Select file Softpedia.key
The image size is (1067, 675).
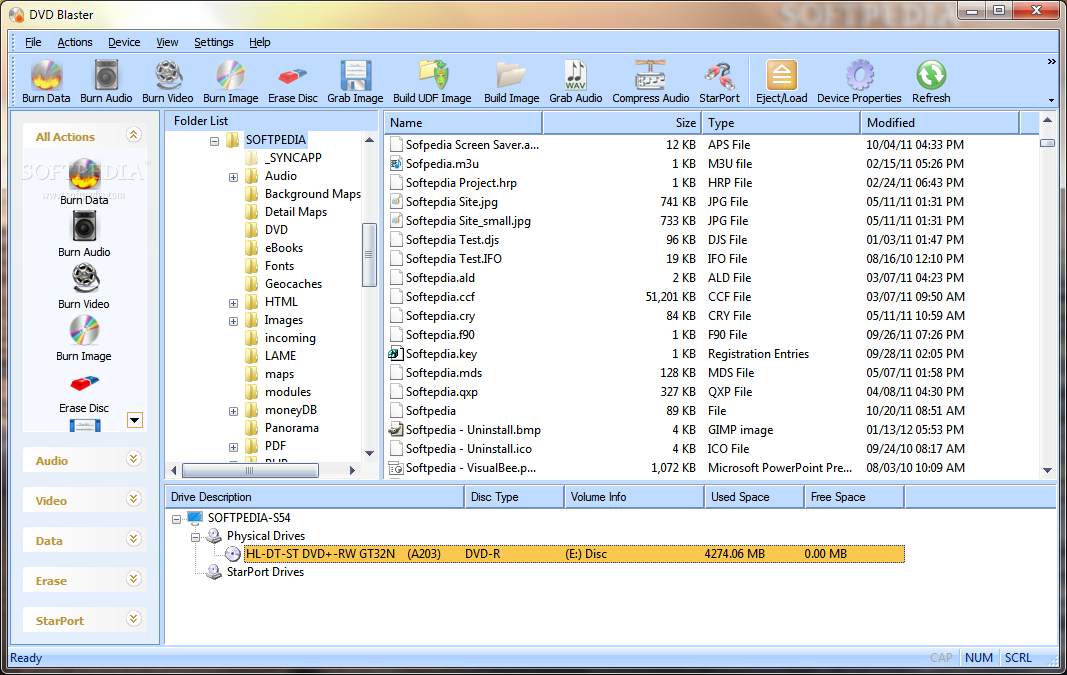pos(441,354)
